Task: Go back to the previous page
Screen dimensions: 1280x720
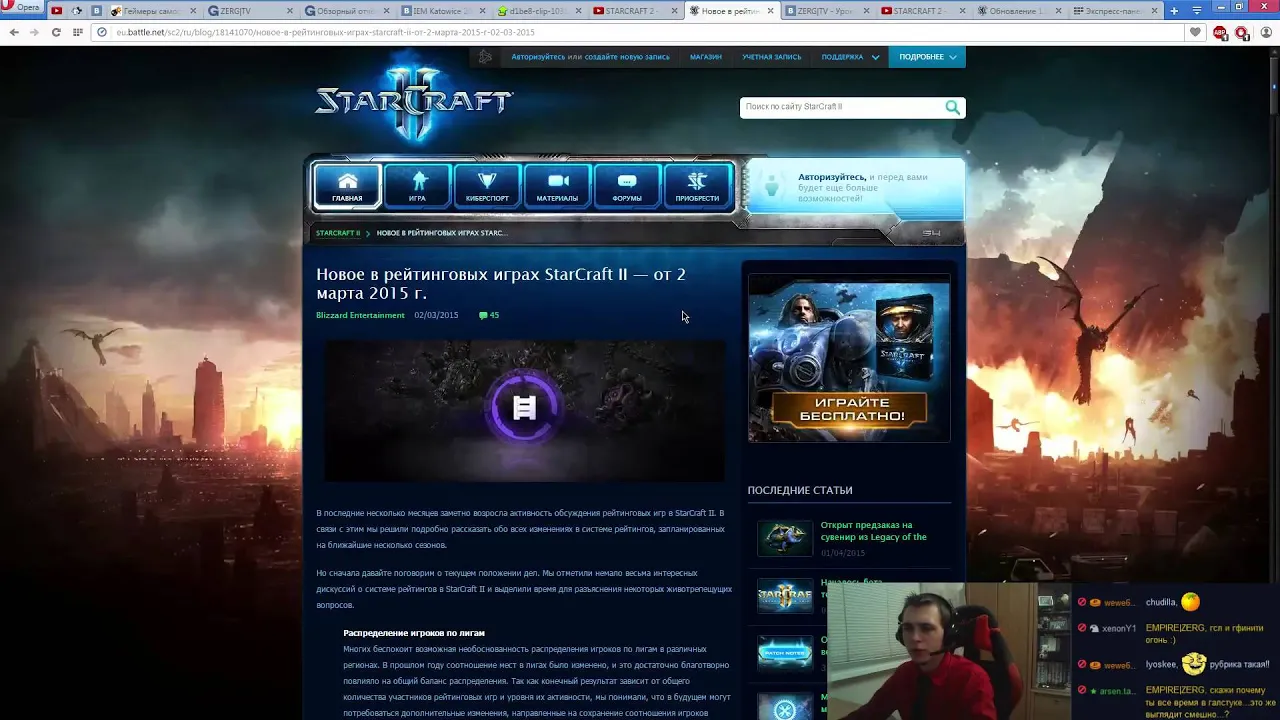Action: click(x=14, y=32)
